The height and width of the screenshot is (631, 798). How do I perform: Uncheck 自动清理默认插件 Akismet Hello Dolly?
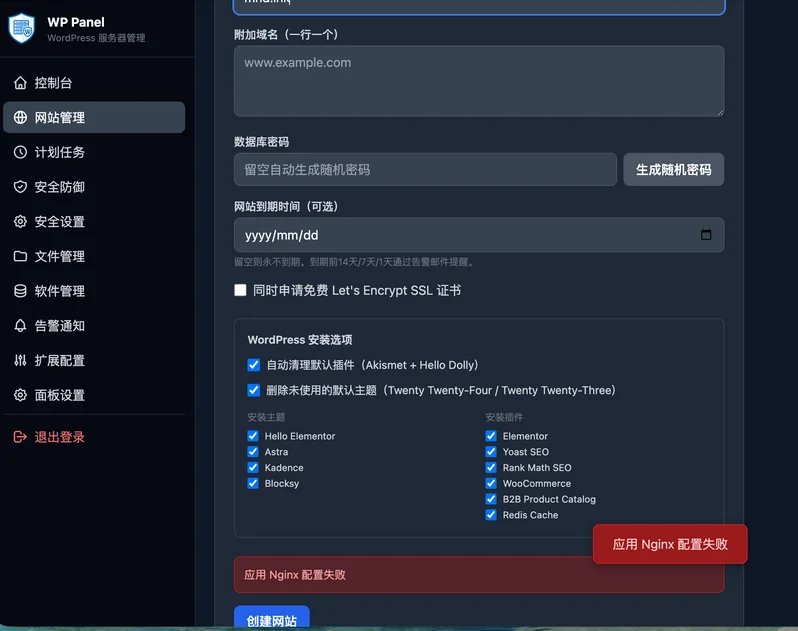coord(253,365)
